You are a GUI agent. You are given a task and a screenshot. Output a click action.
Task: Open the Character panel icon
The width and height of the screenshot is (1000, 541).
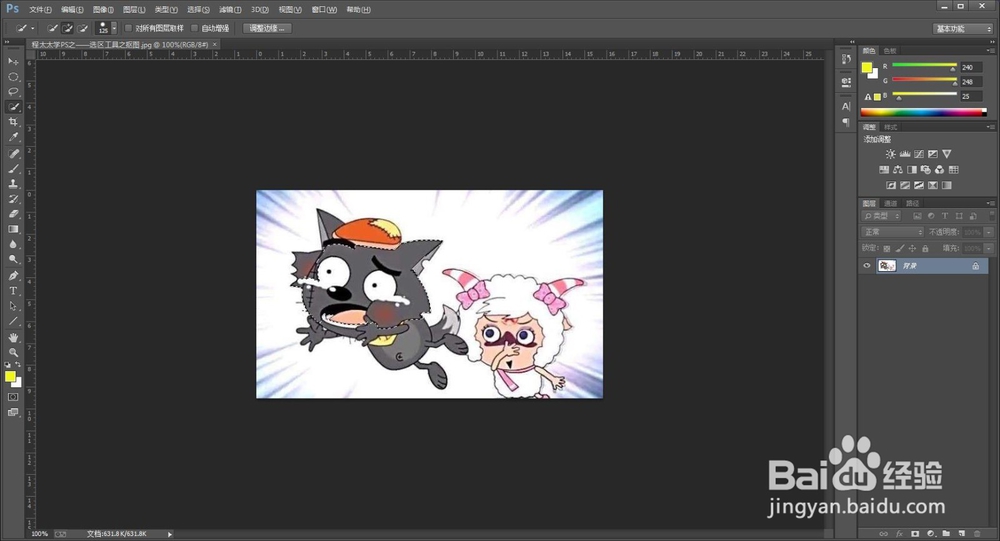846,107
